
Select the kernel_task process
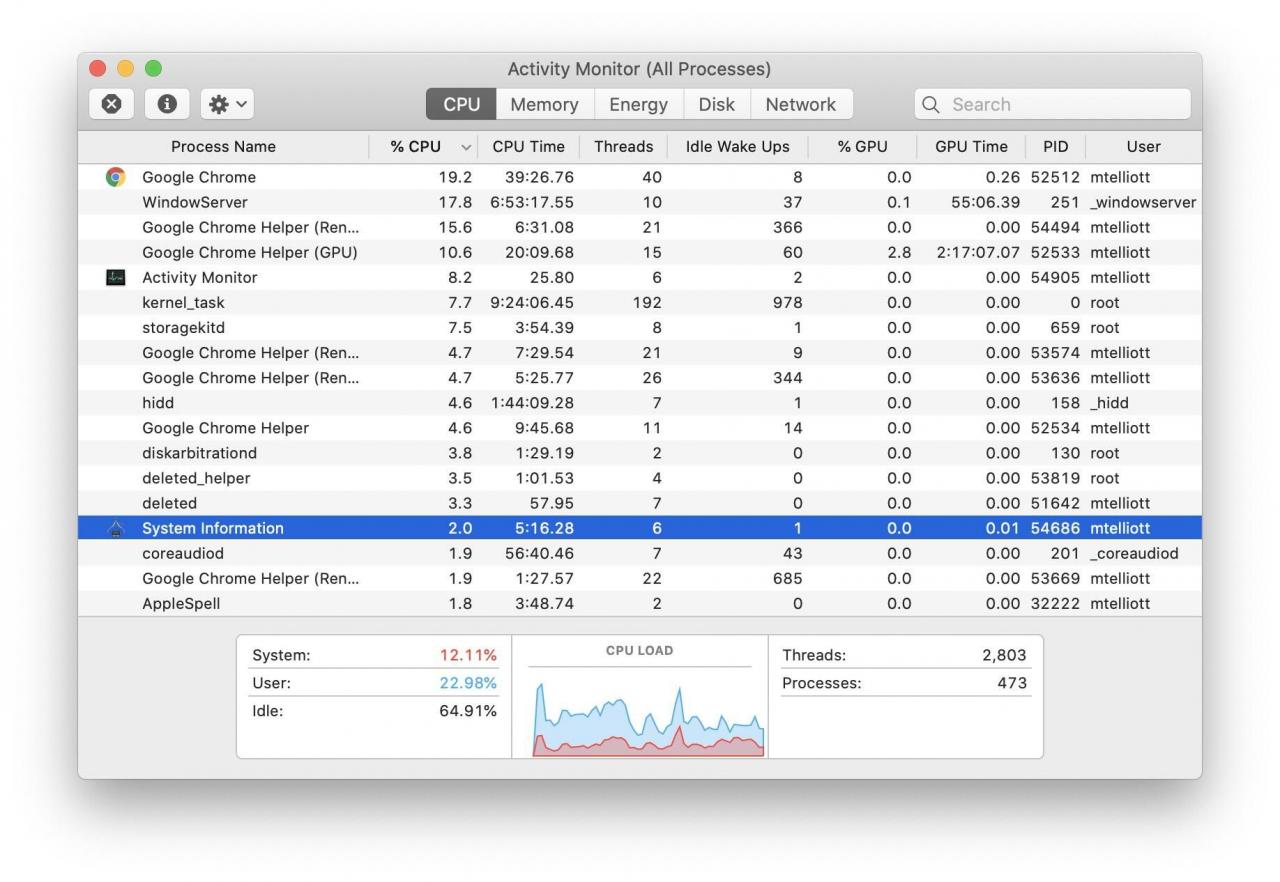[x=640, y=302]
